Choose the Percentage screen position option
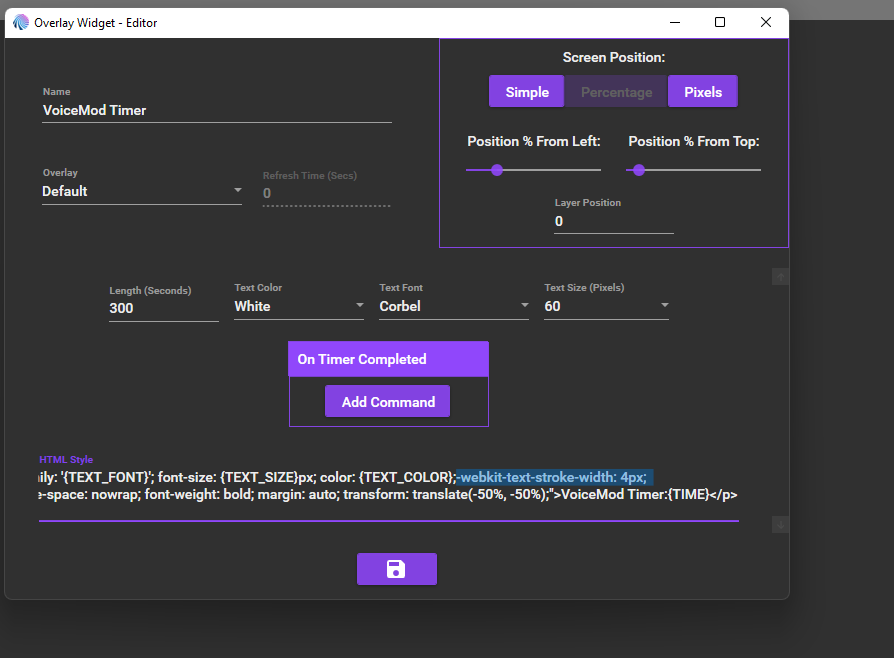The height and width of the screenshot is (658, 894). click(x=616, y=92)
